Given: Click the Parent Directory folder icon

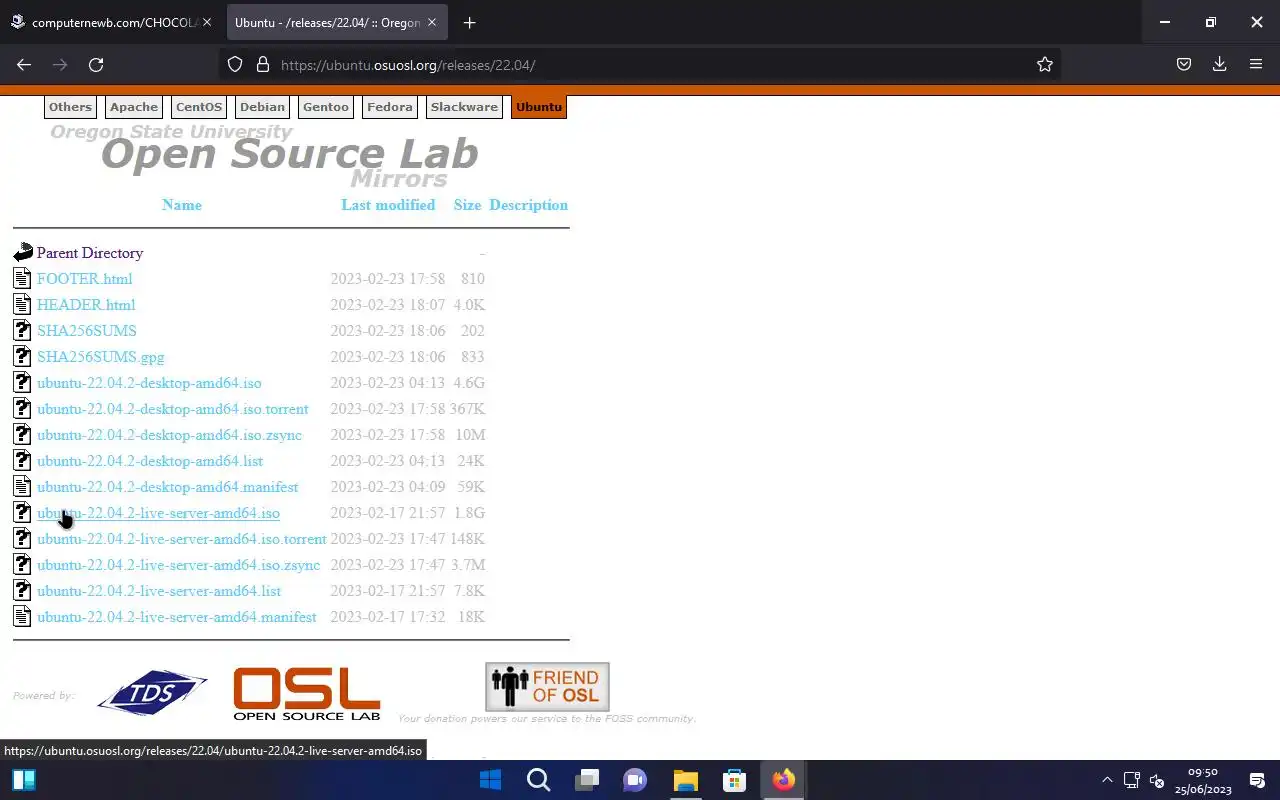Looking at the screenshot, I should [x=23, y=253].
